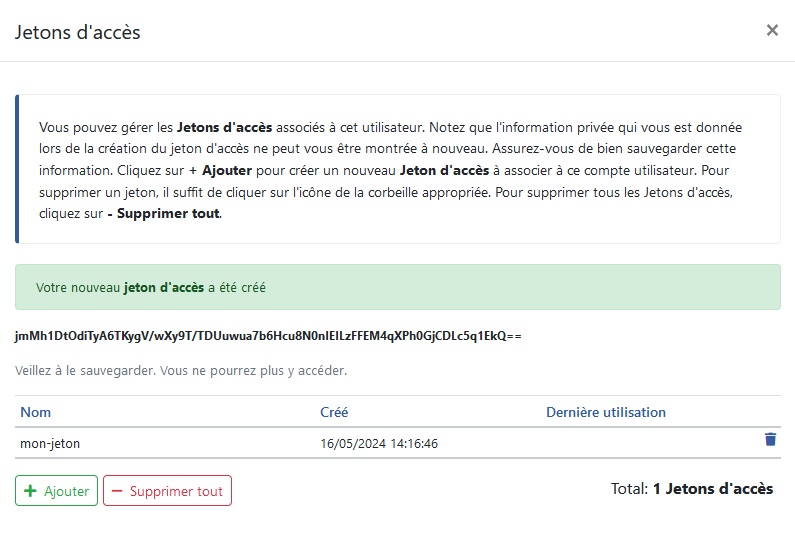Close the Jetons d'accès dialog
The image size is (795, 544).
[x=772, y=30]
